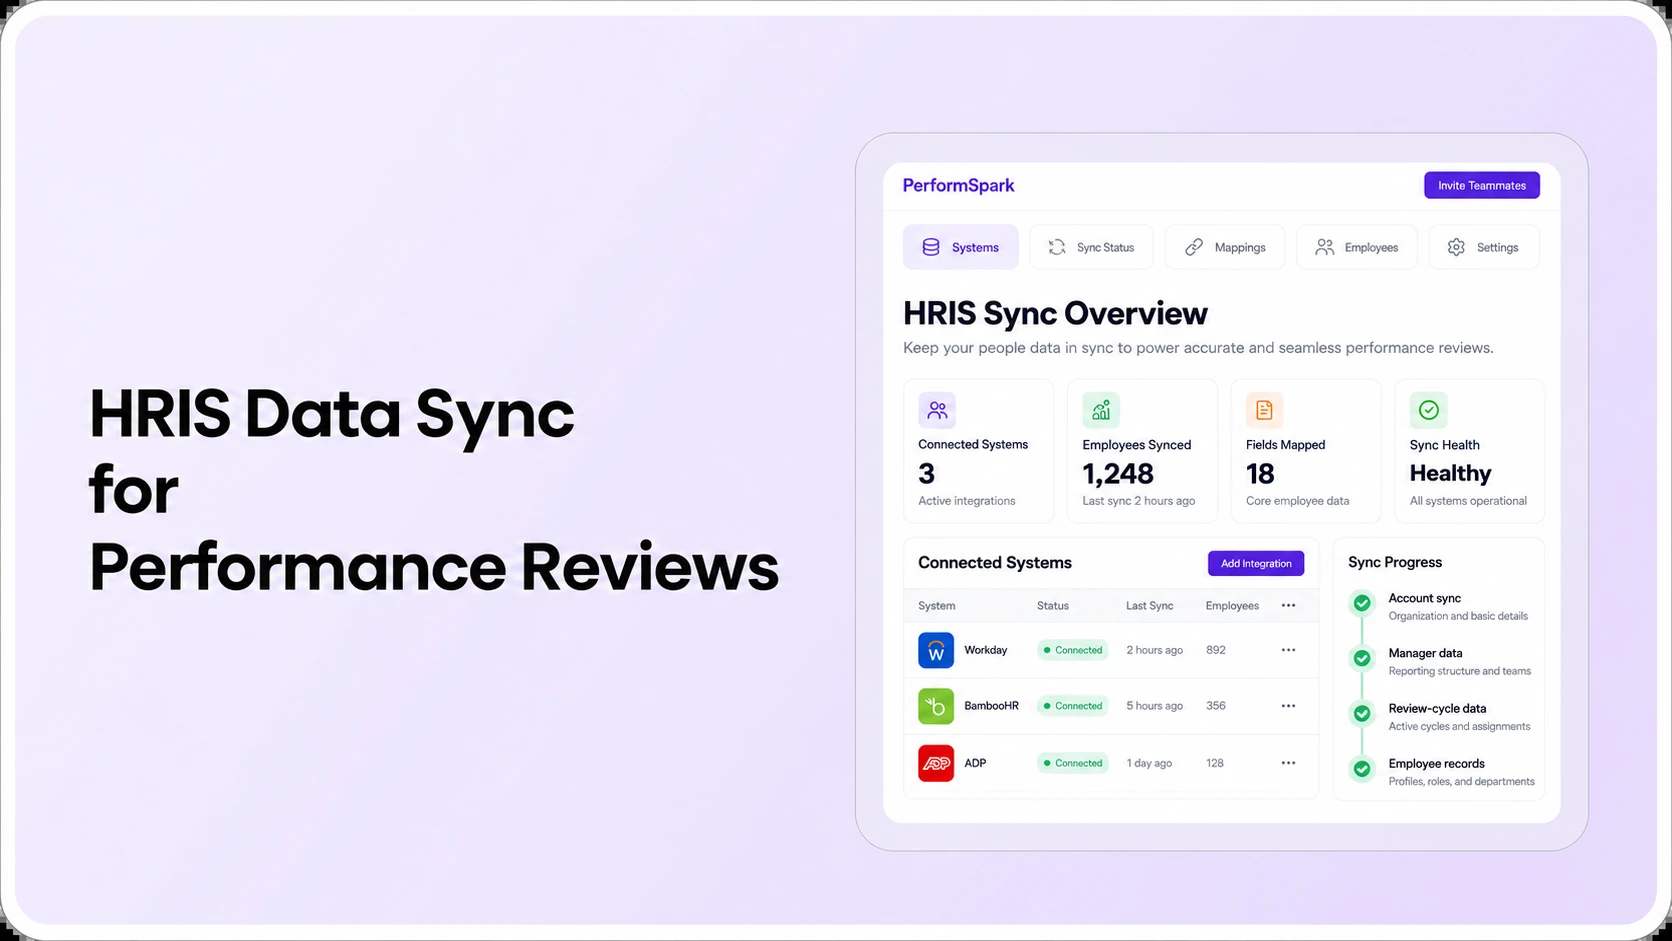Image resolution: width=1672 pixels, height=941 pixels.
Task: Click the Workday logo icon
Action: (936, 650)
